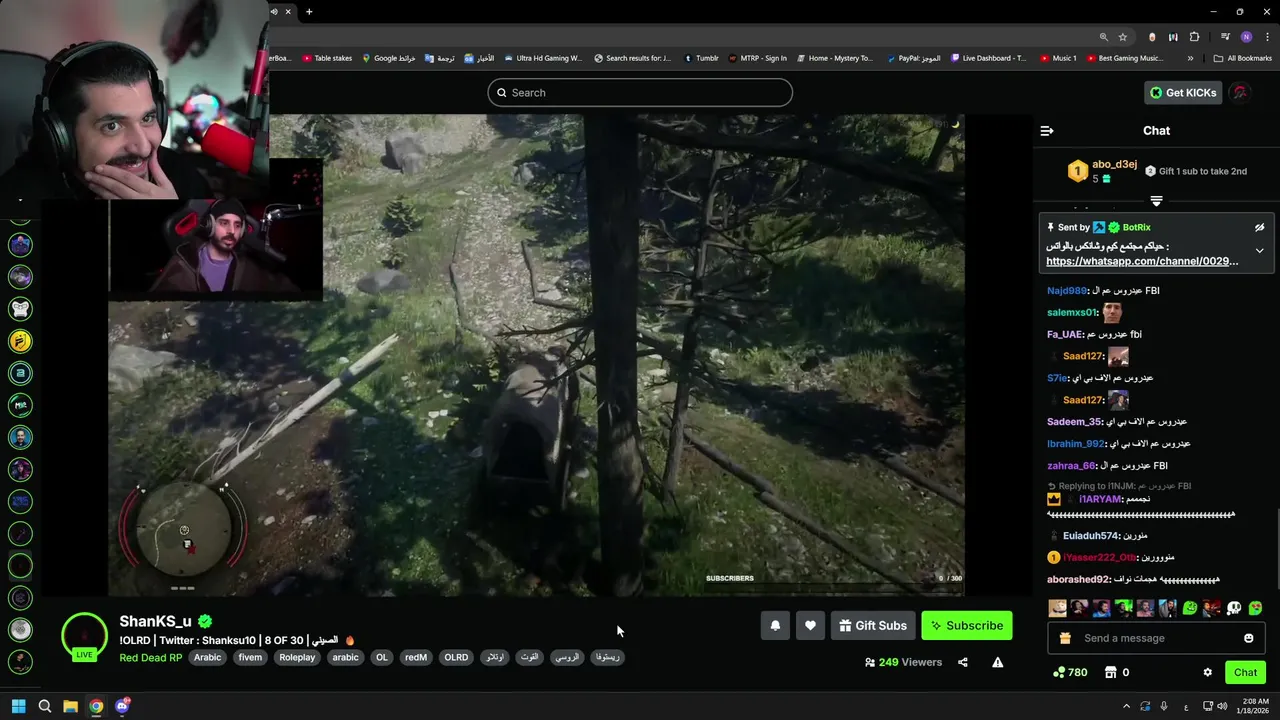
Task: Report the stream via the warning triangle icon
Action: tap(997, 662)
